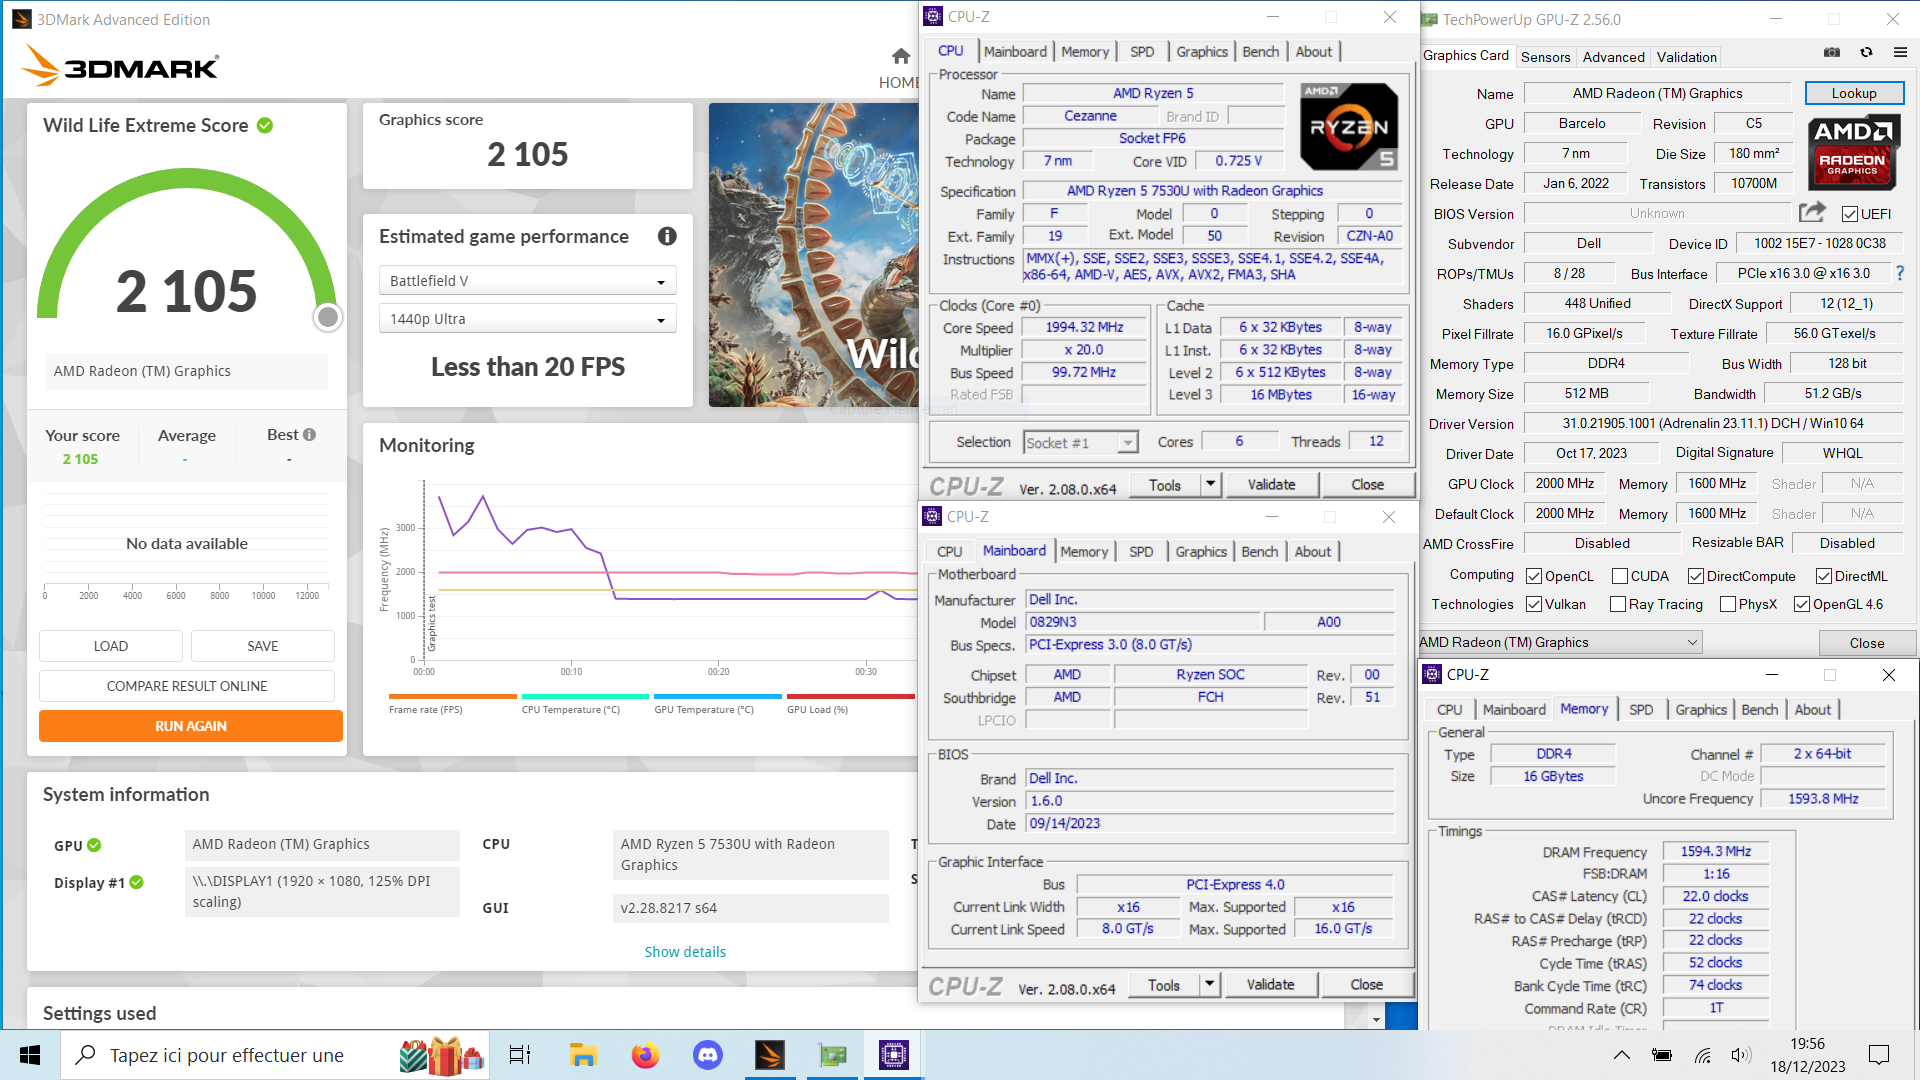Viewport: 1920px width, 1080px height.
Task: Click the LOAD button in 3DMark
Action: click(x=111, y=646)
